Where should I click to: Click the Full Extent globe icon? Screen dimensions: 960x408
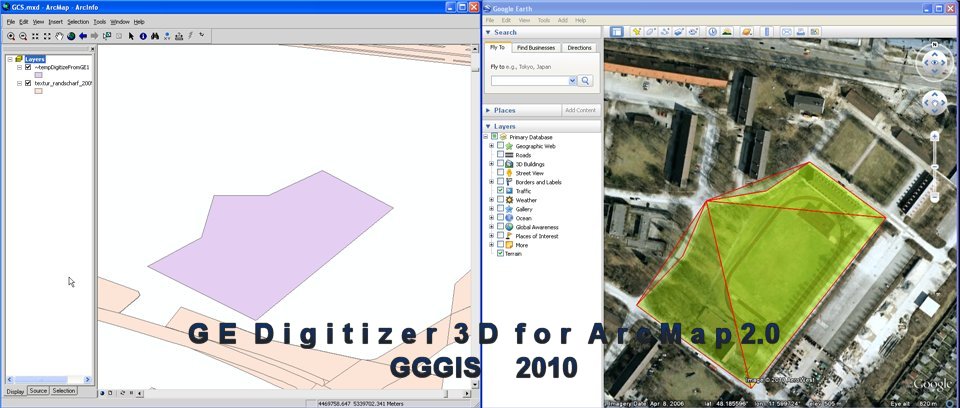pyautogui.click(x=71, y=36)
